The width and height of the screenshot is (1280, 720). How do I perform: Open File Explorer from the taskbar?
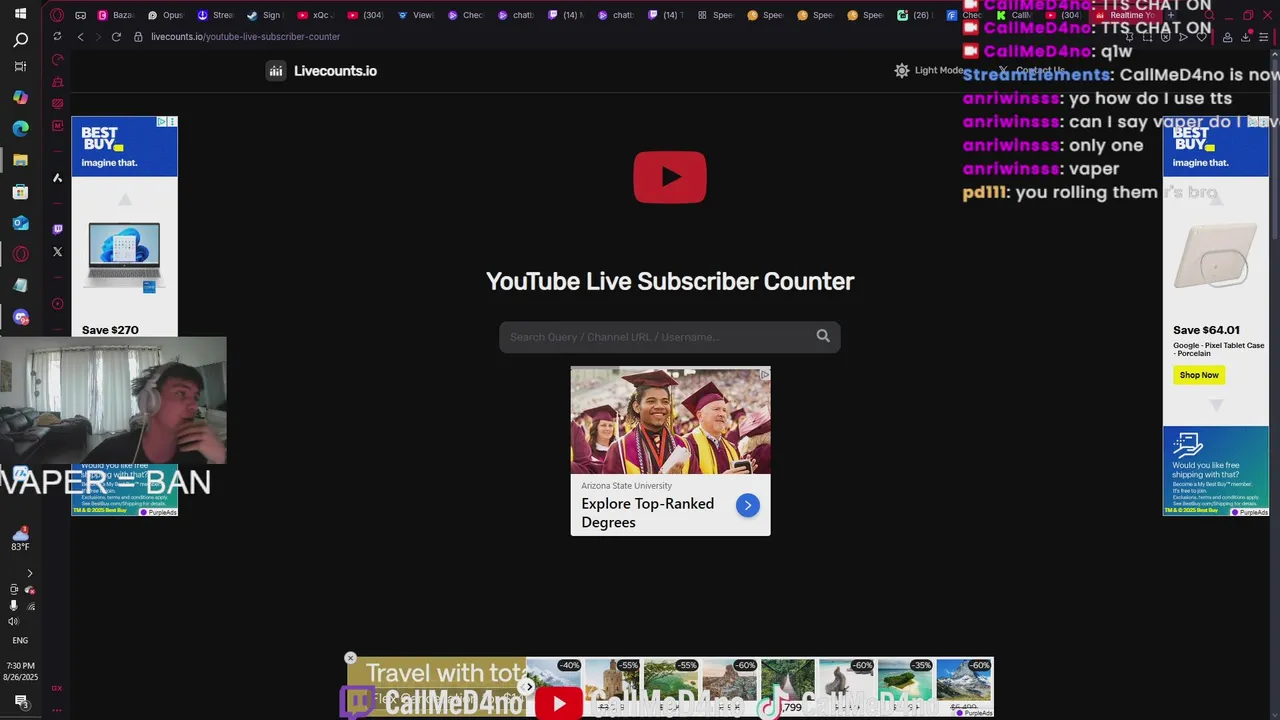pos(20,159)
